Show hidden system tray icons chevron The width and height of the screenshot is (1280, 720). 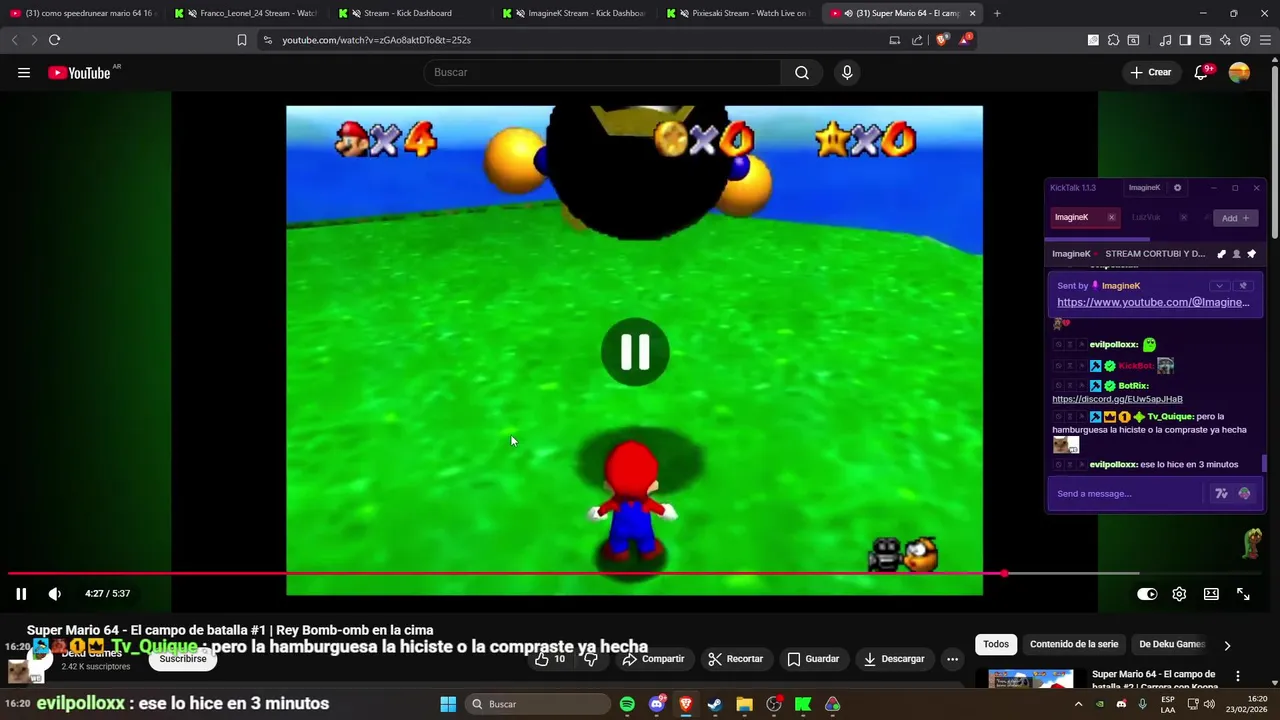click(x=1078, y=704)
